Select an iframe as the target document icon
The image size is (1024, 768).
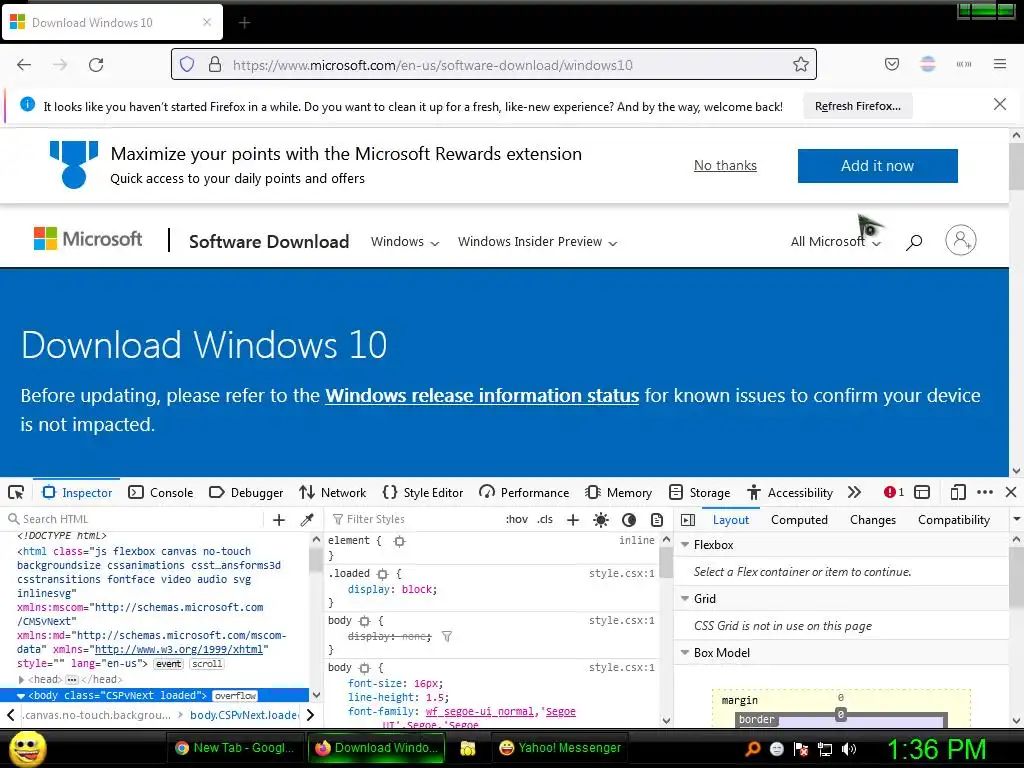point(922,492)
